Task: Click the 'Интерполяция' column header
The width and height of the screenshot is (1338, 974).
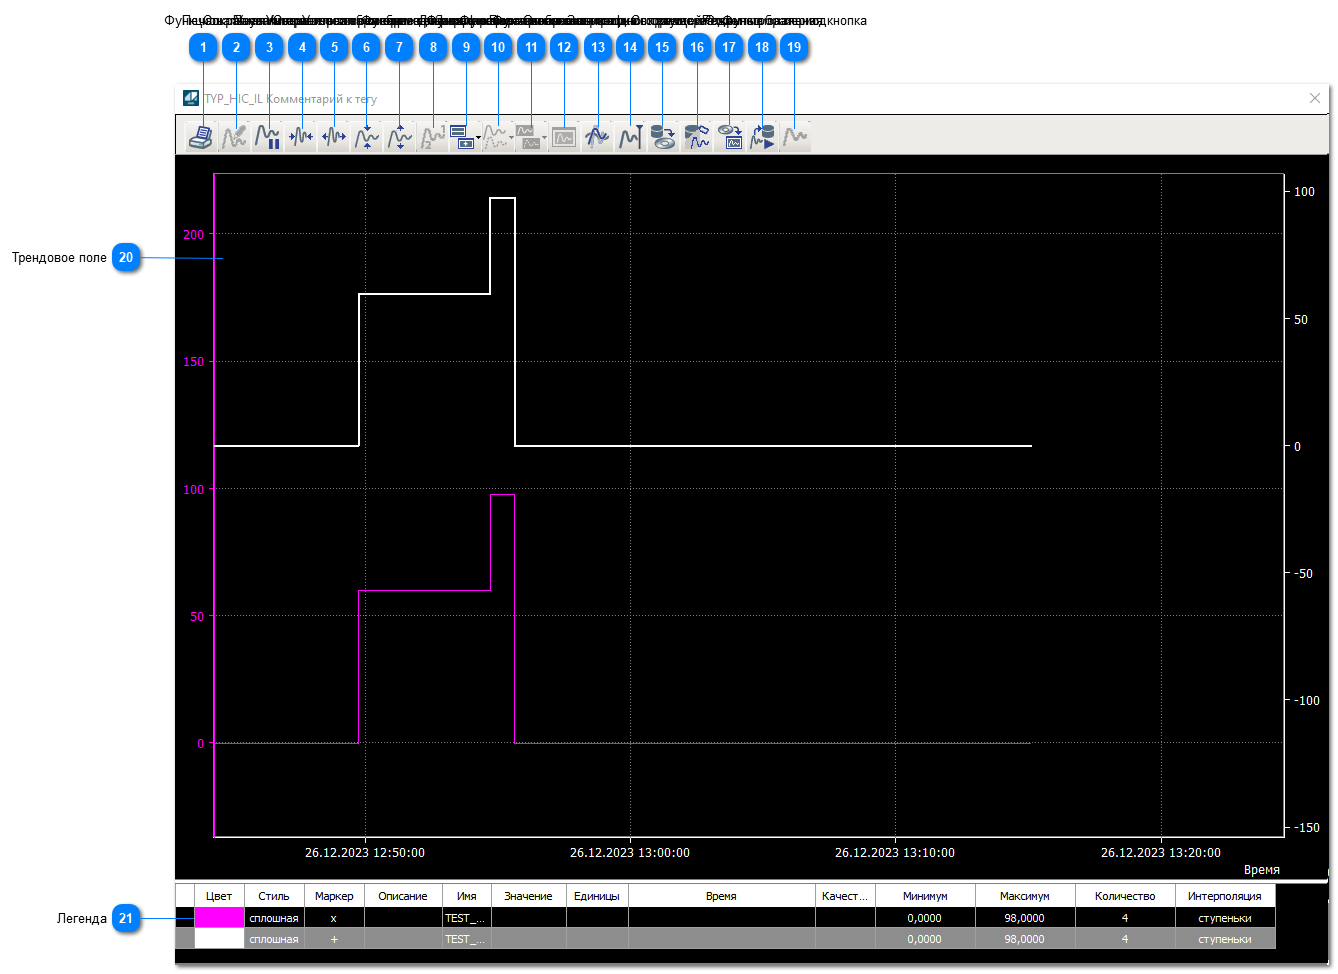Action: point(1225,896)
